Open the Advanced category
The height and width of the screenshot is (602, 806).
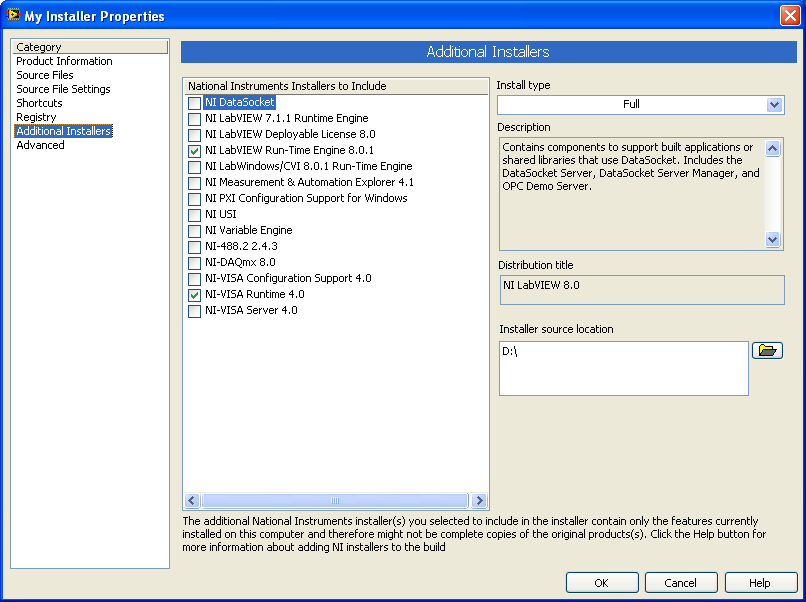click(x=40, y=145)
